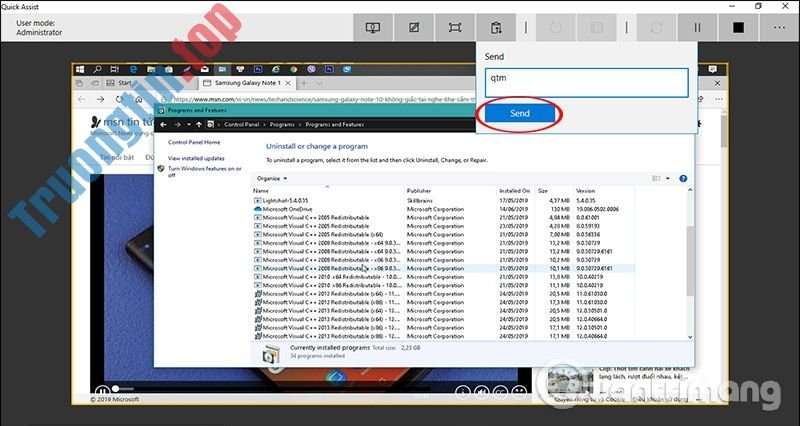Open the three-dot More options menu
The height and width of the screenshot is (426, 800).
(779, 27)
